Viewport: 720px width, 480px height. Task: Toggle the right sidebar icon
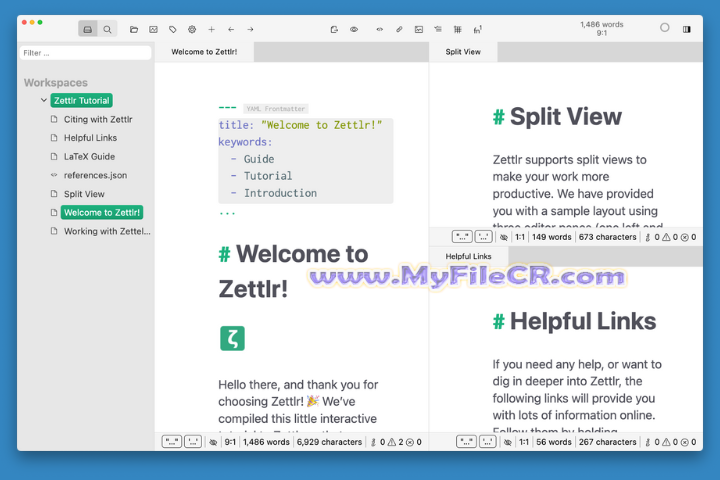[x=686, y=29]
